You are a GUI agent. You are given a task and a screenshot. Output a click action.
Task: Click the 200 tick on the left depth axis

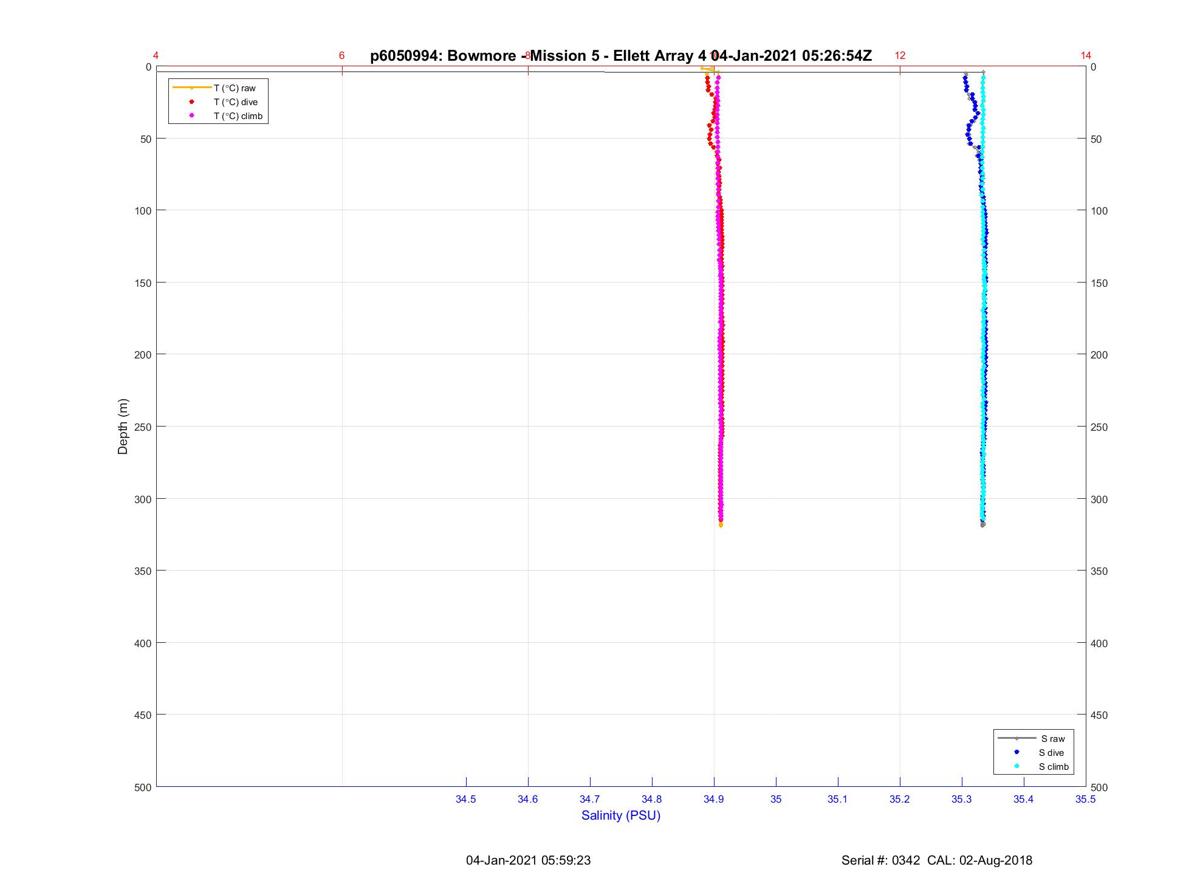point(142,355)
